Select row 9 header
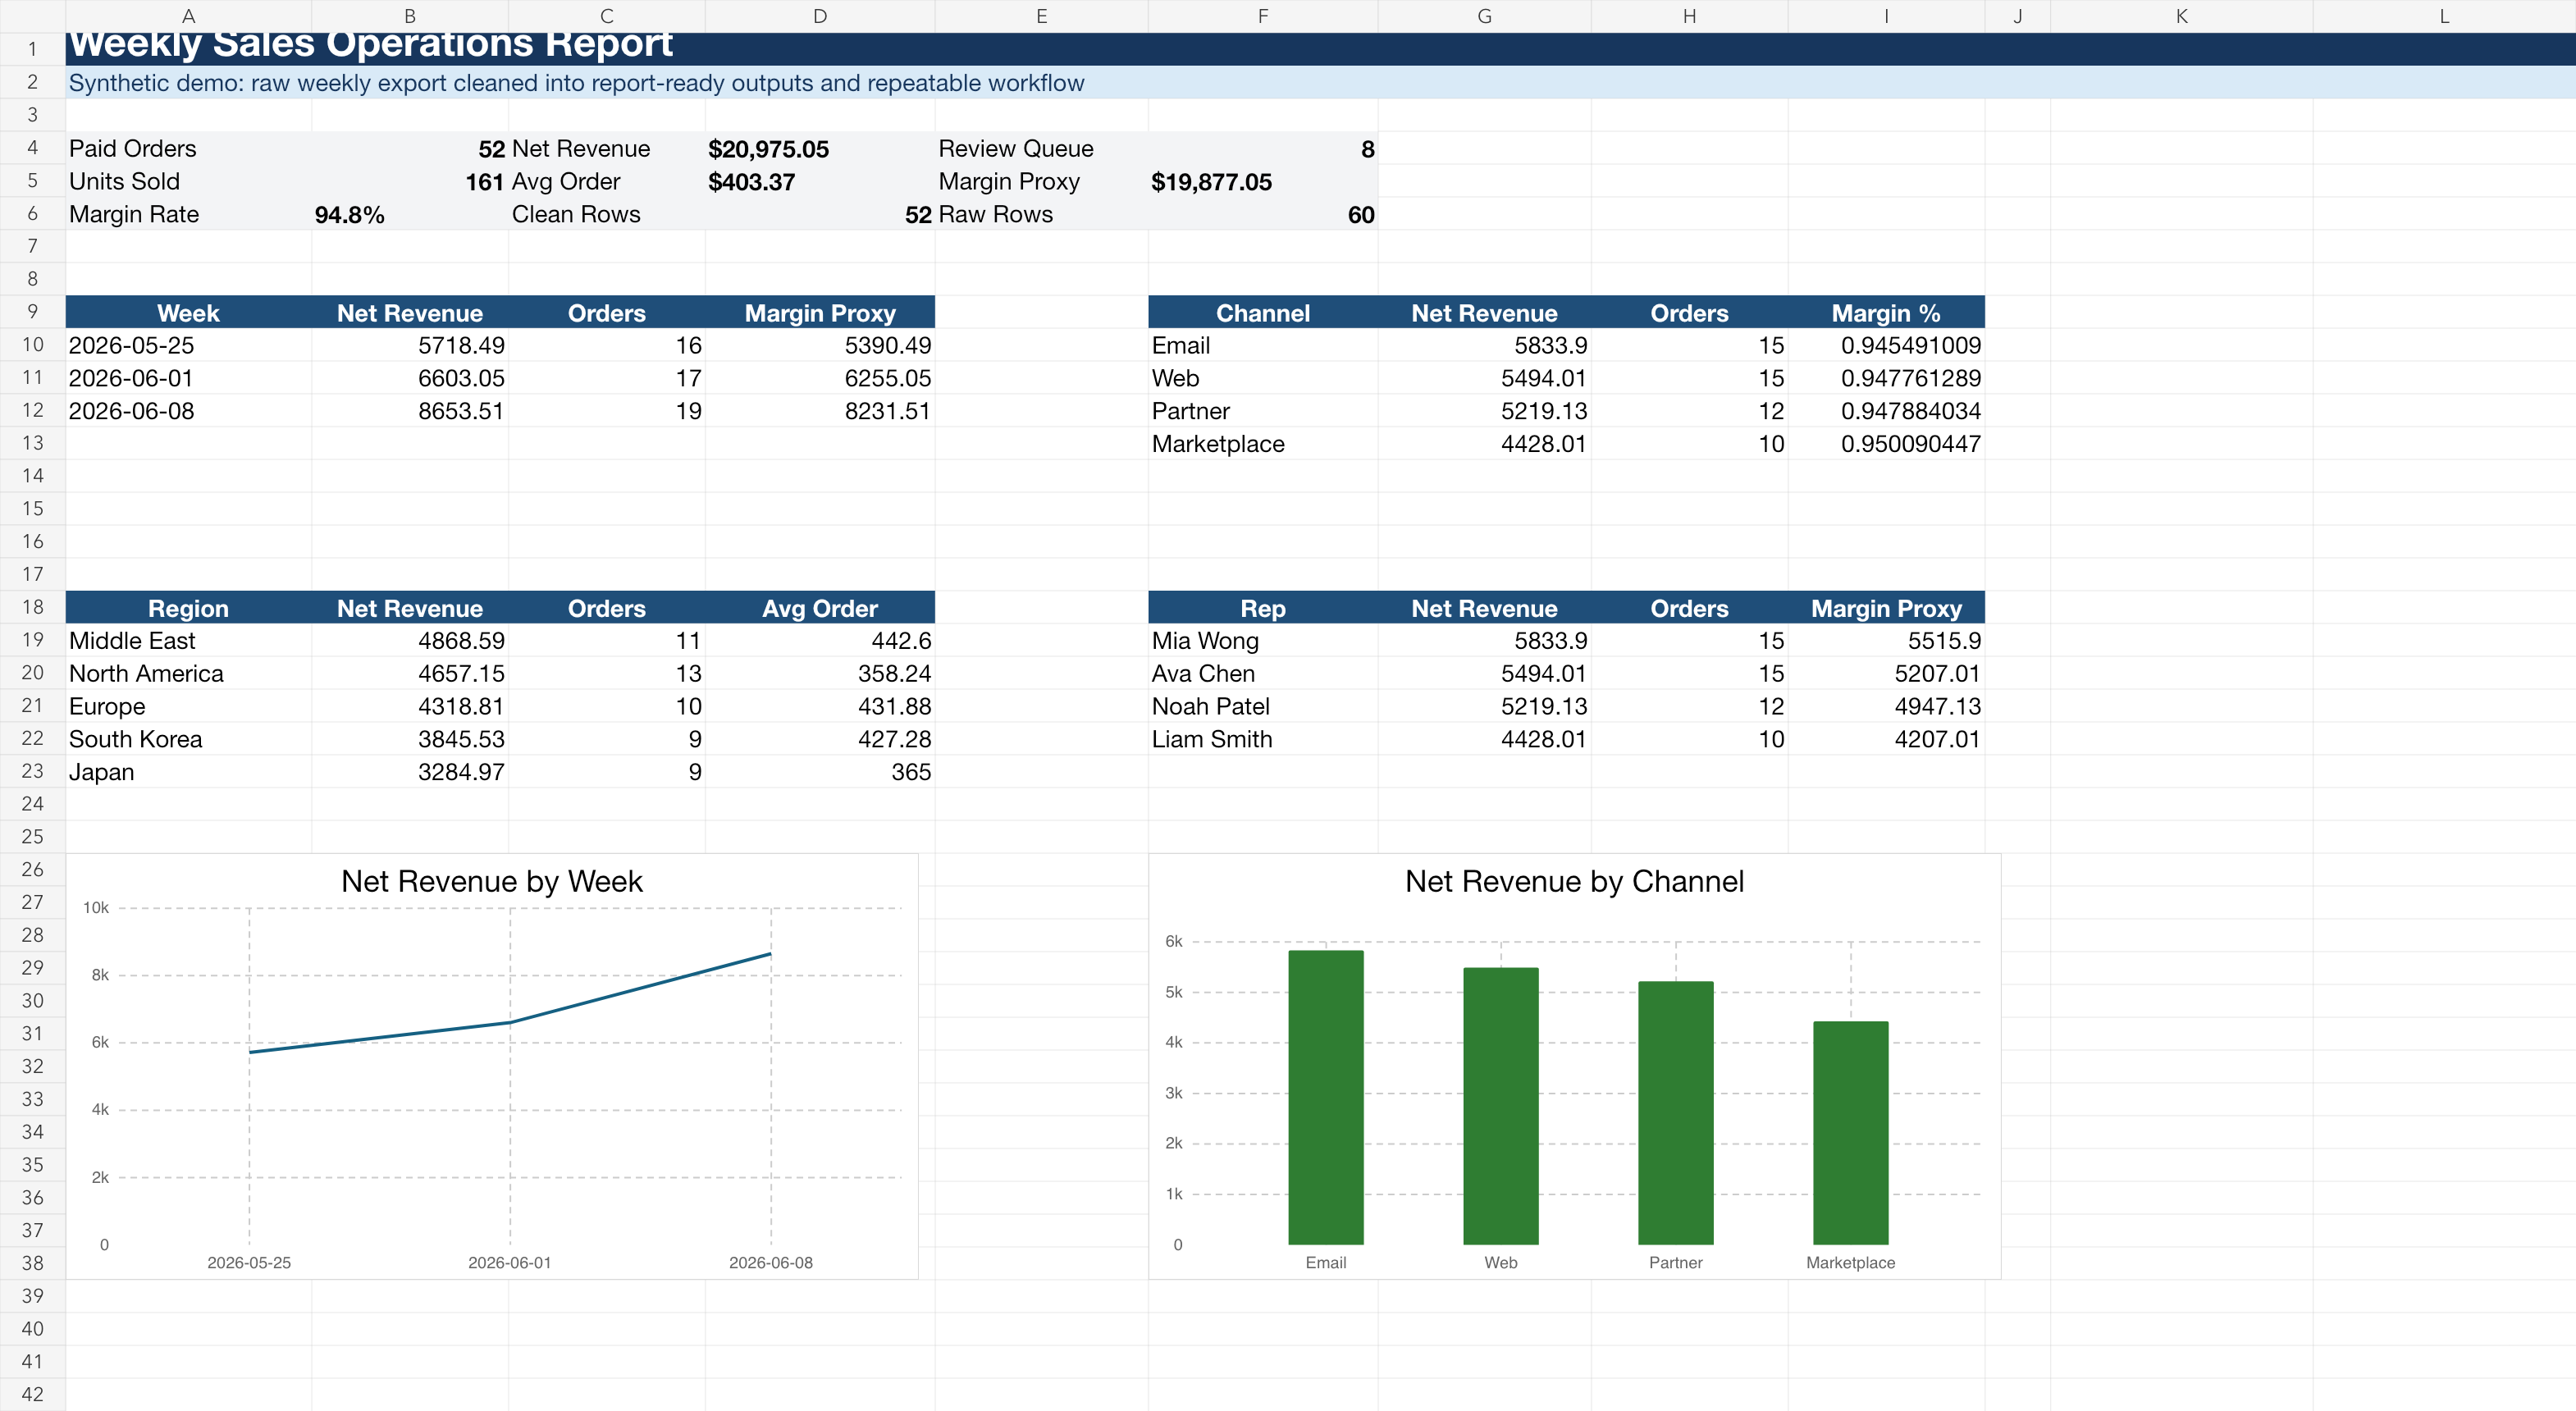2576x1411 pixels. tap(32, 311)
